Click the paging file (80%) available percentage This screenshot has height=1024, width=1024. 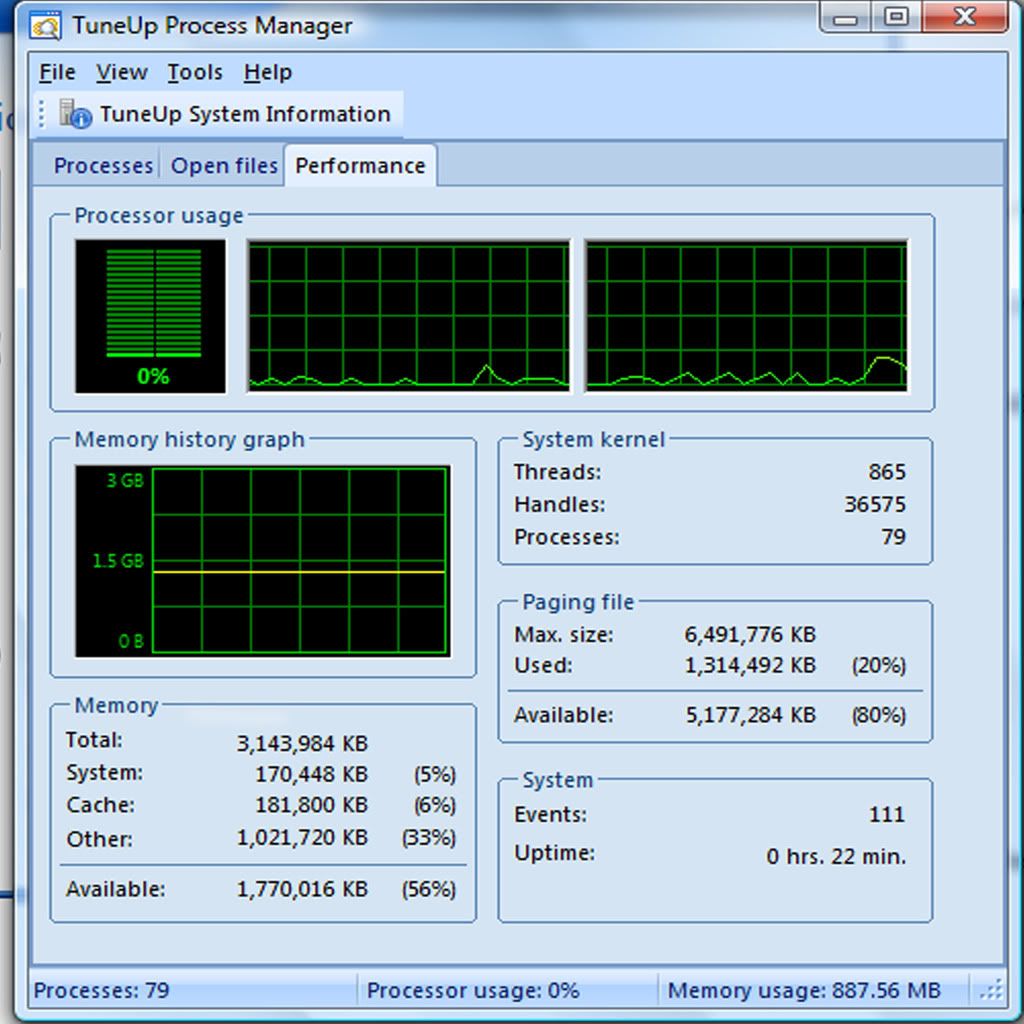[x=878, y=715]
